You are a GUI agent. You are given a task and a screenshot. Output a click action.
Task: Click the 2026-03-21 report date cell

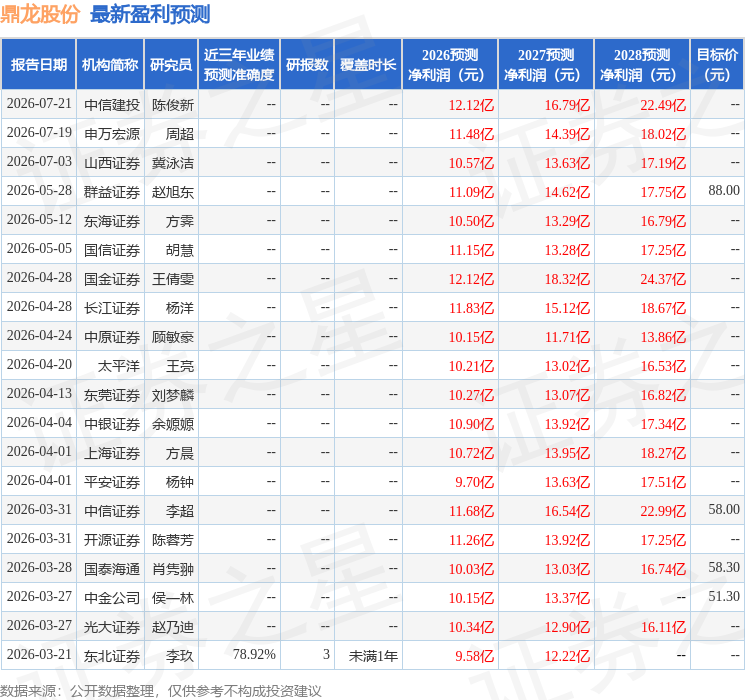39,654
